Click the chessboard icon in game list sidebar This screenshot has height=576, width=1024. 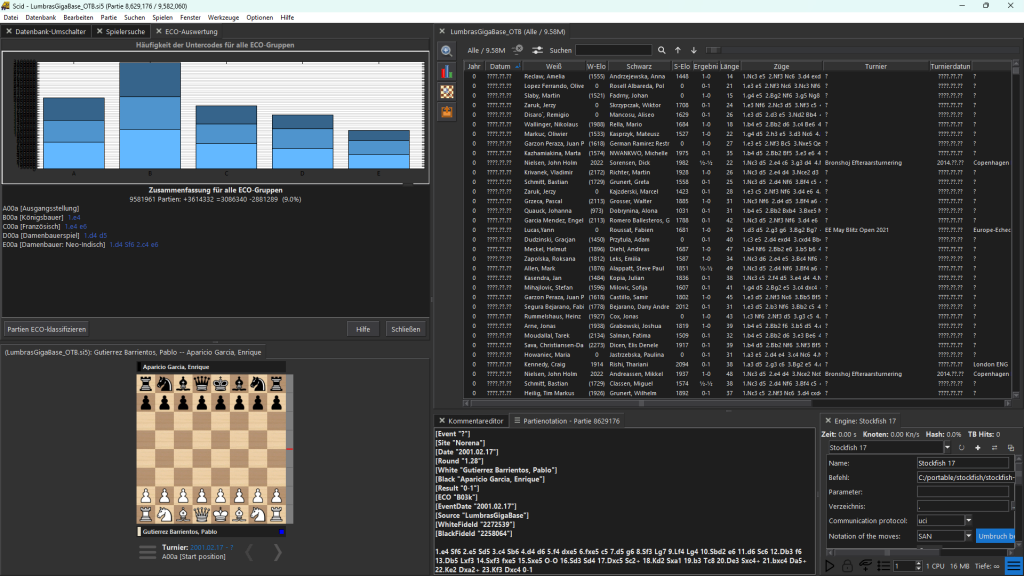(446, 91)
